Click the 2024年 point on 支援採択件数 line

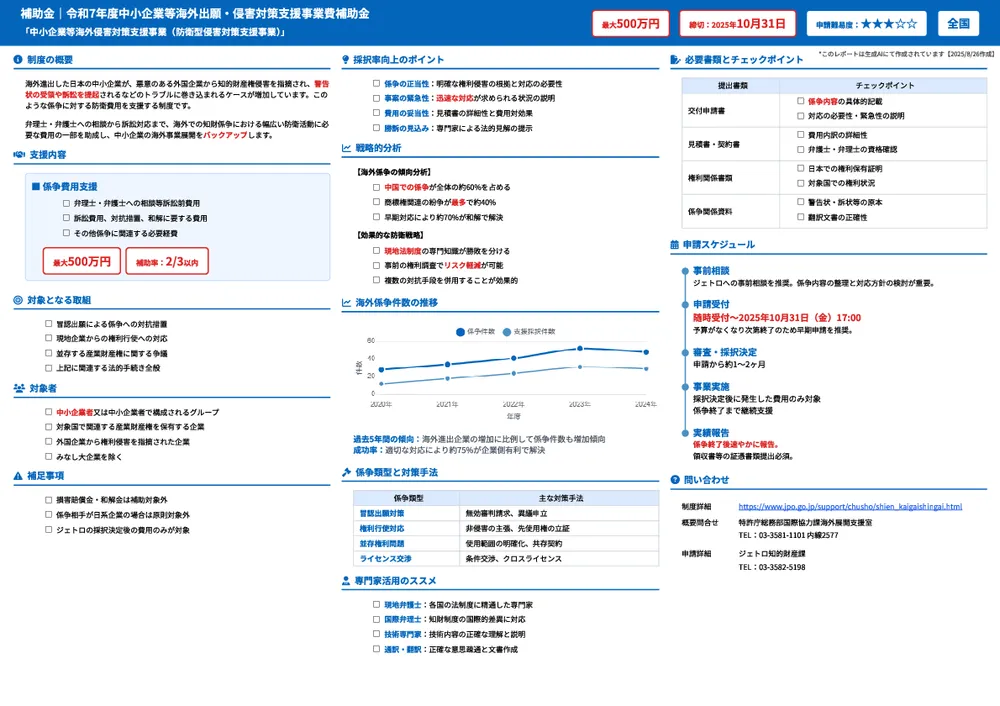coord(646,369)
